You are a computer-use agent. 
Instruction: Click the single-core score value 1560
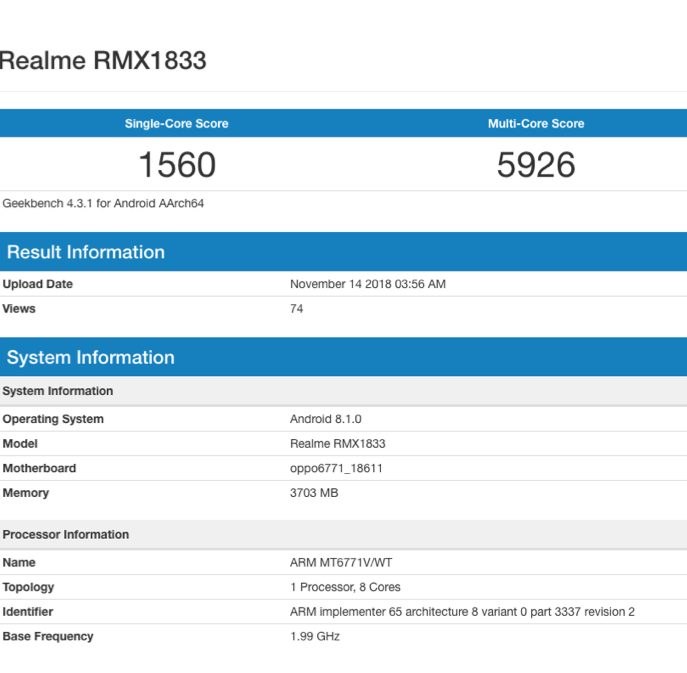pyautogui.click(x=176, y=165)
